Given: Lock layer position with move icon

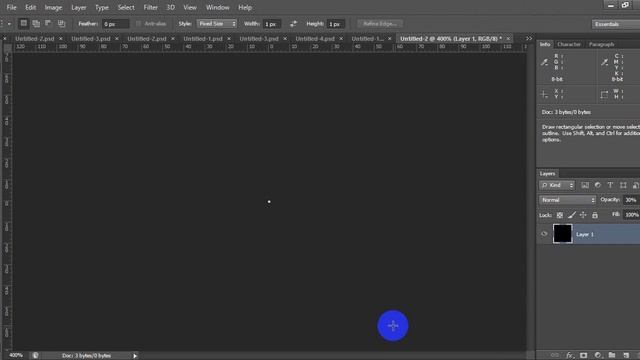Looking at the screenshot, I should point(583,215).
